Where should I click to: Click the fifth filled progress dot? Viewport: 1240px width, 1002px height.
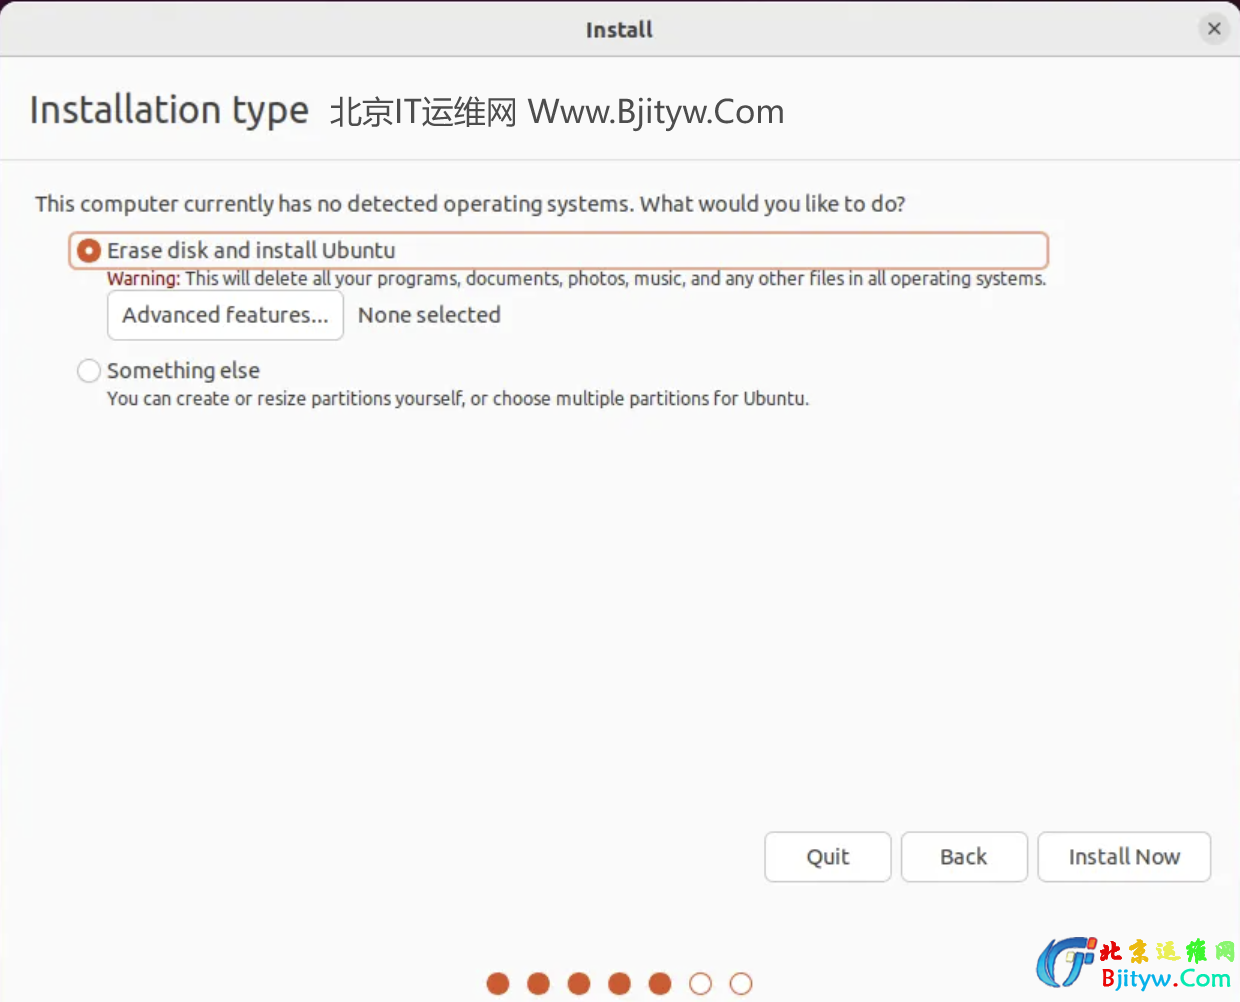click(x=660, y=984)
